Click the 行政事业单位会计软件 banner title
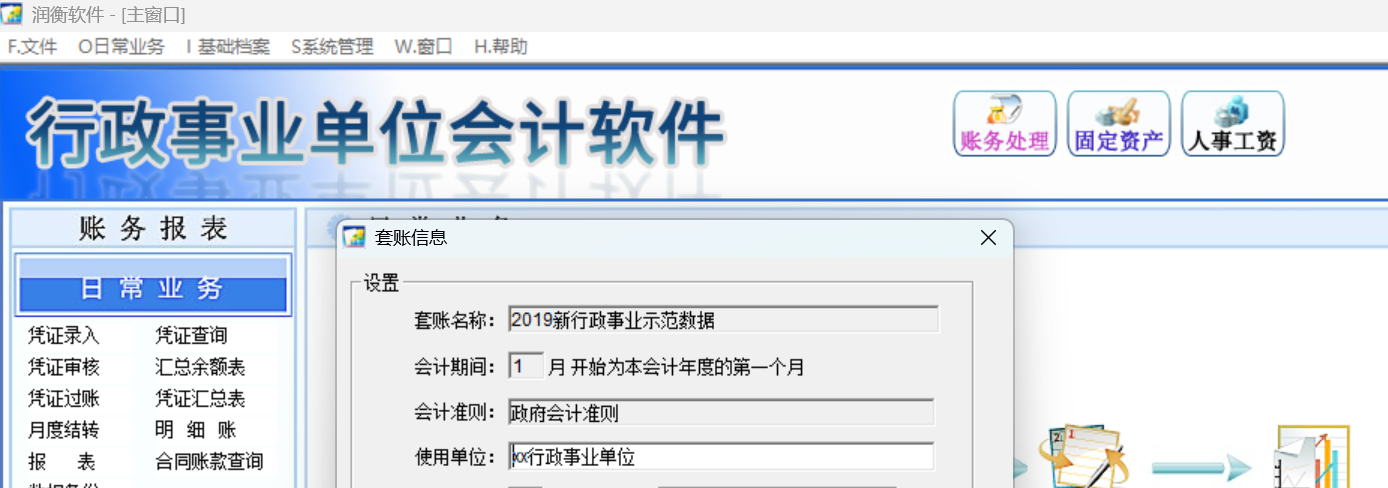Screen dimensions: 1388x488 pos(376,134)
